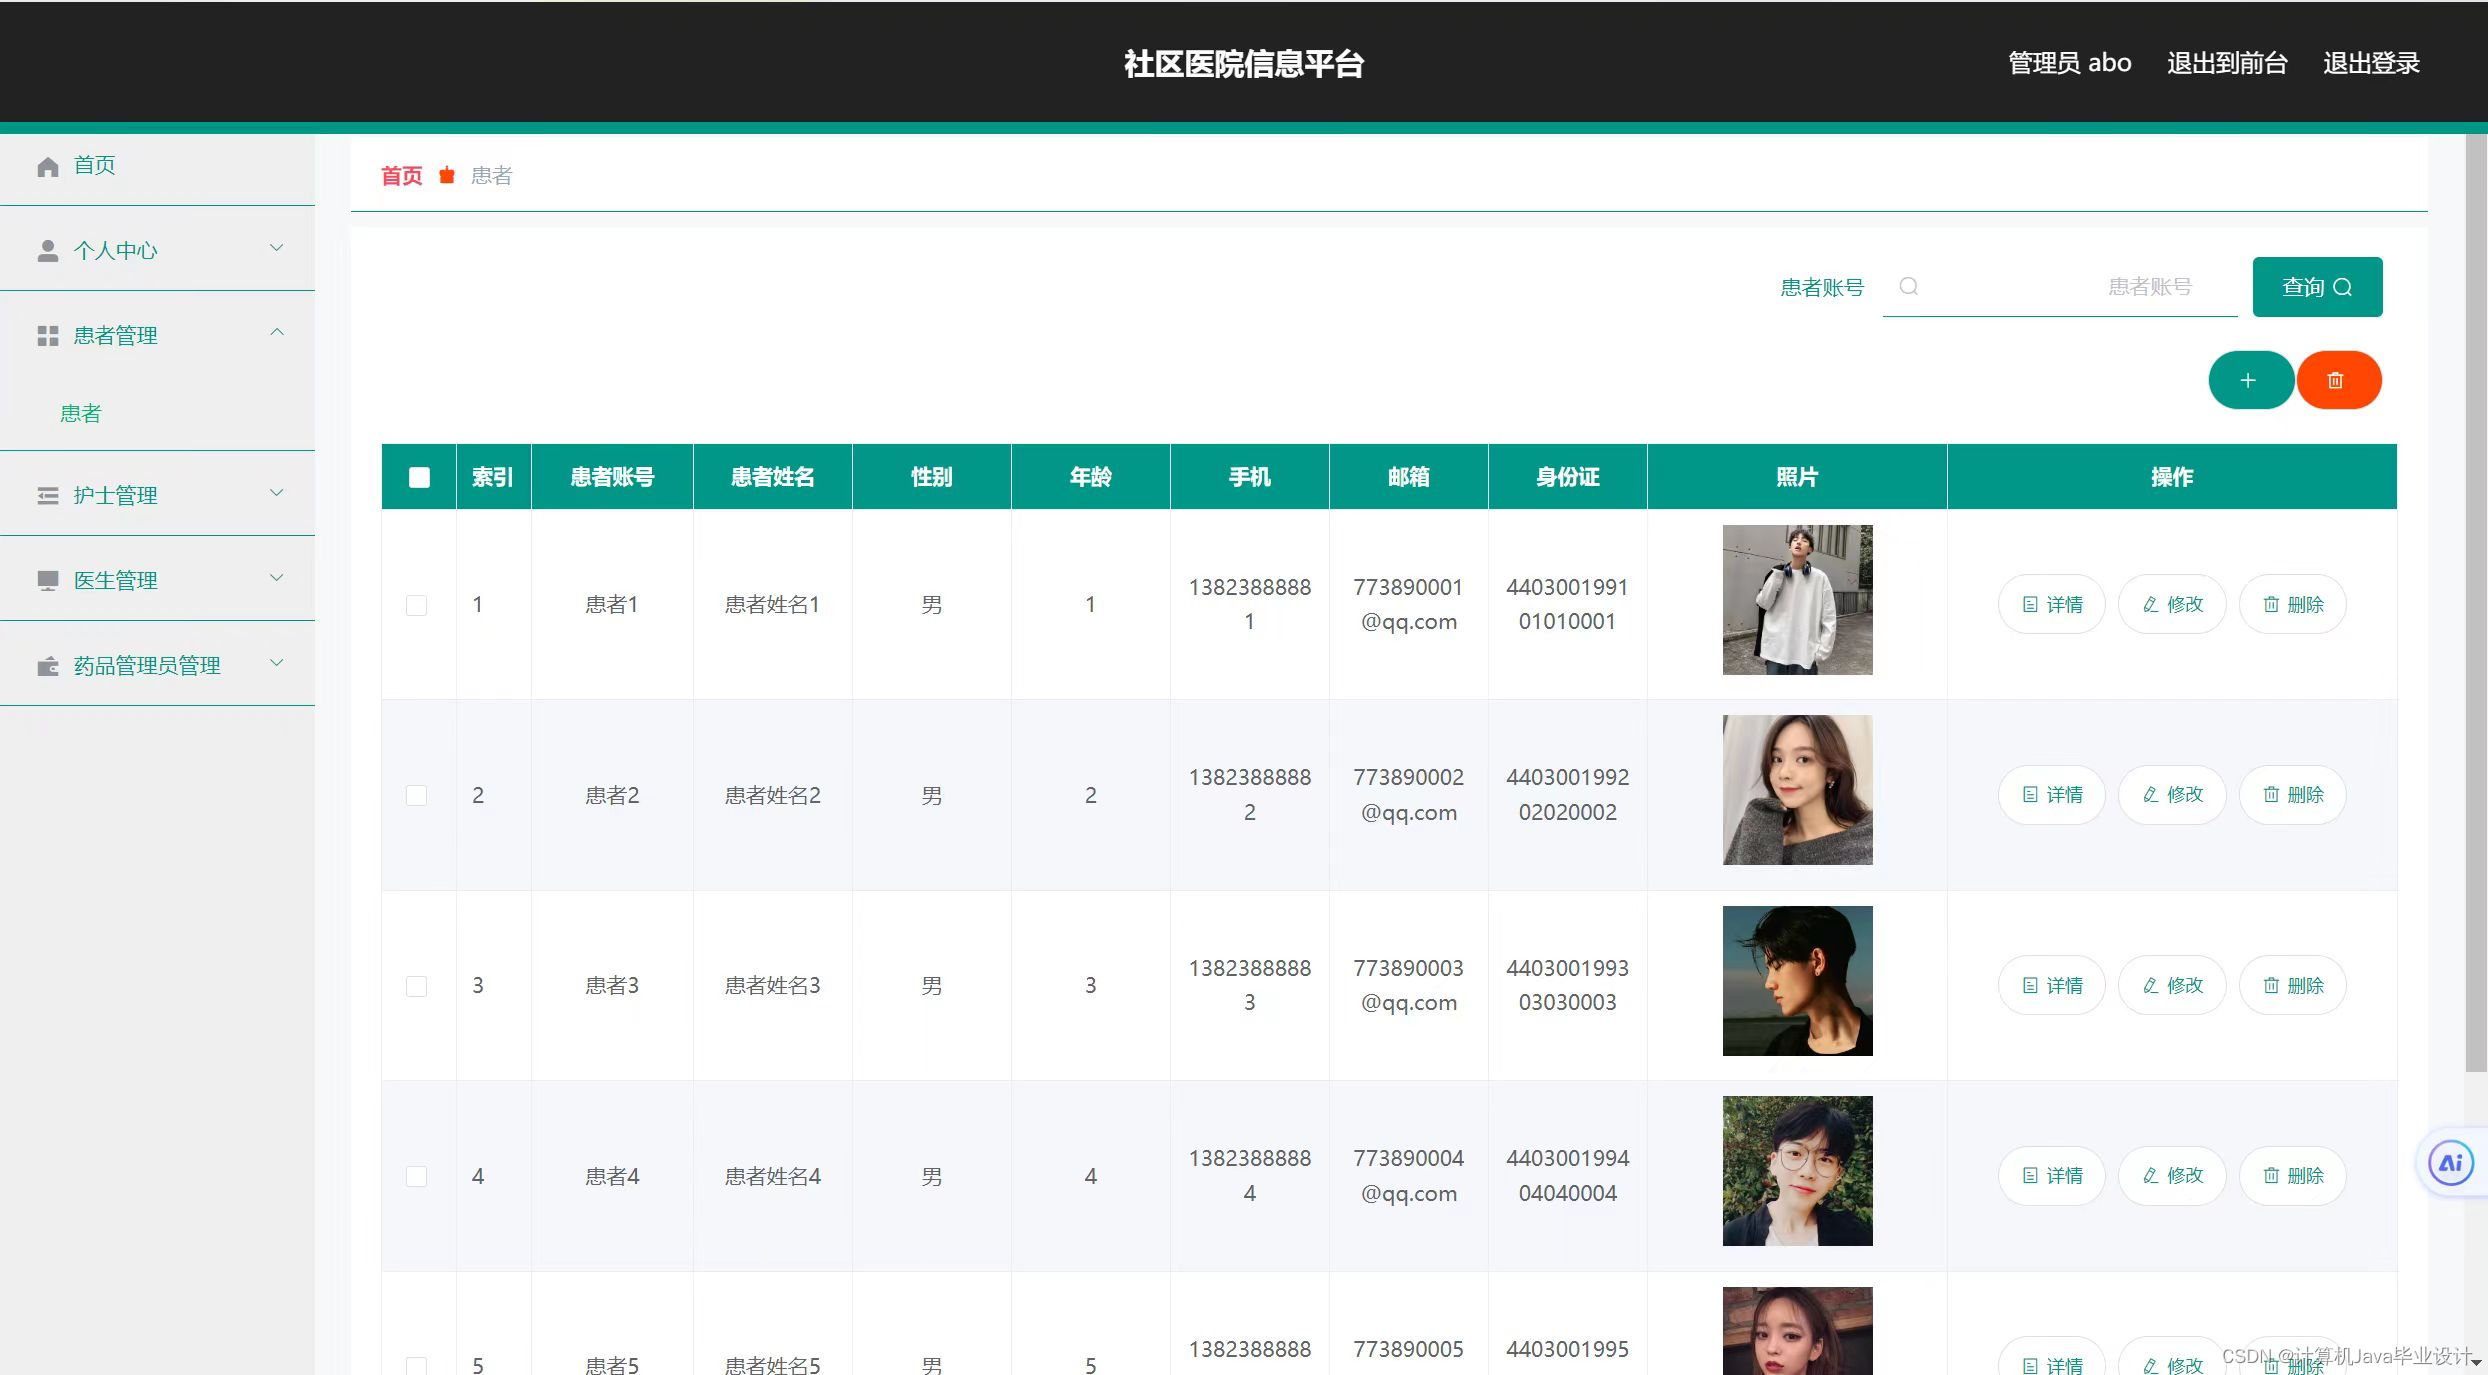This screenshot has height=1375, width=2488.
Task: Open the 护士管理 menu item
Action: 115,495
